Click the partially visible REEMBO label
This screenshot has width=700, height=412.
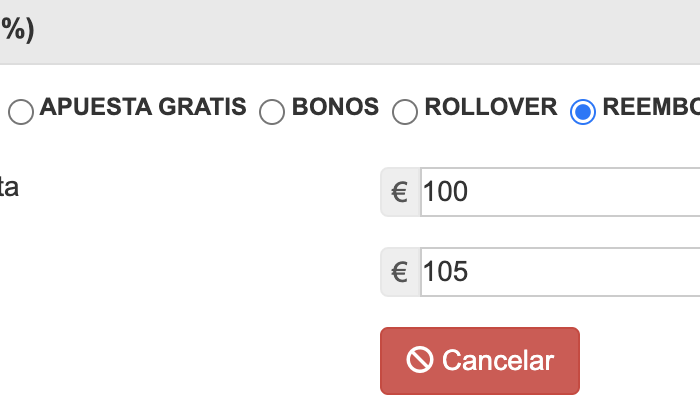coord(651,107)
